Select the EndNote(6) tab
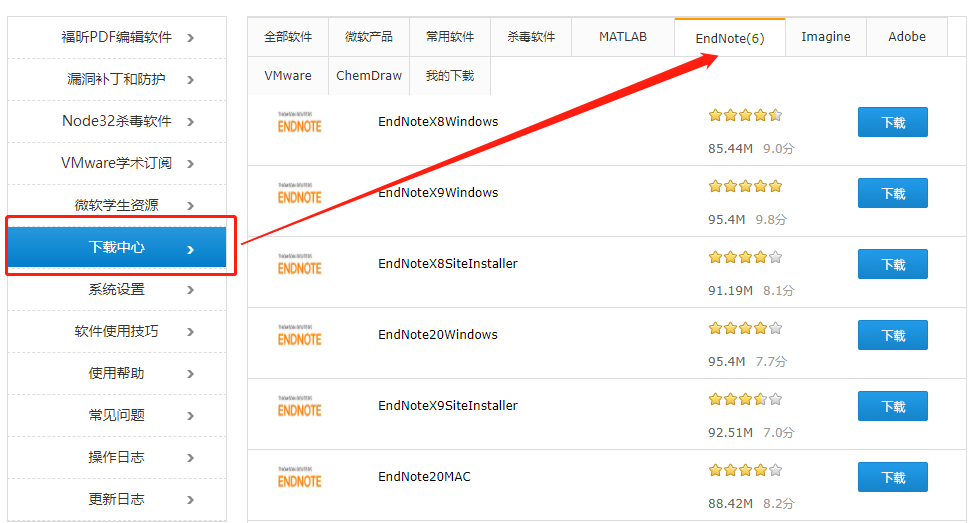 730,38
